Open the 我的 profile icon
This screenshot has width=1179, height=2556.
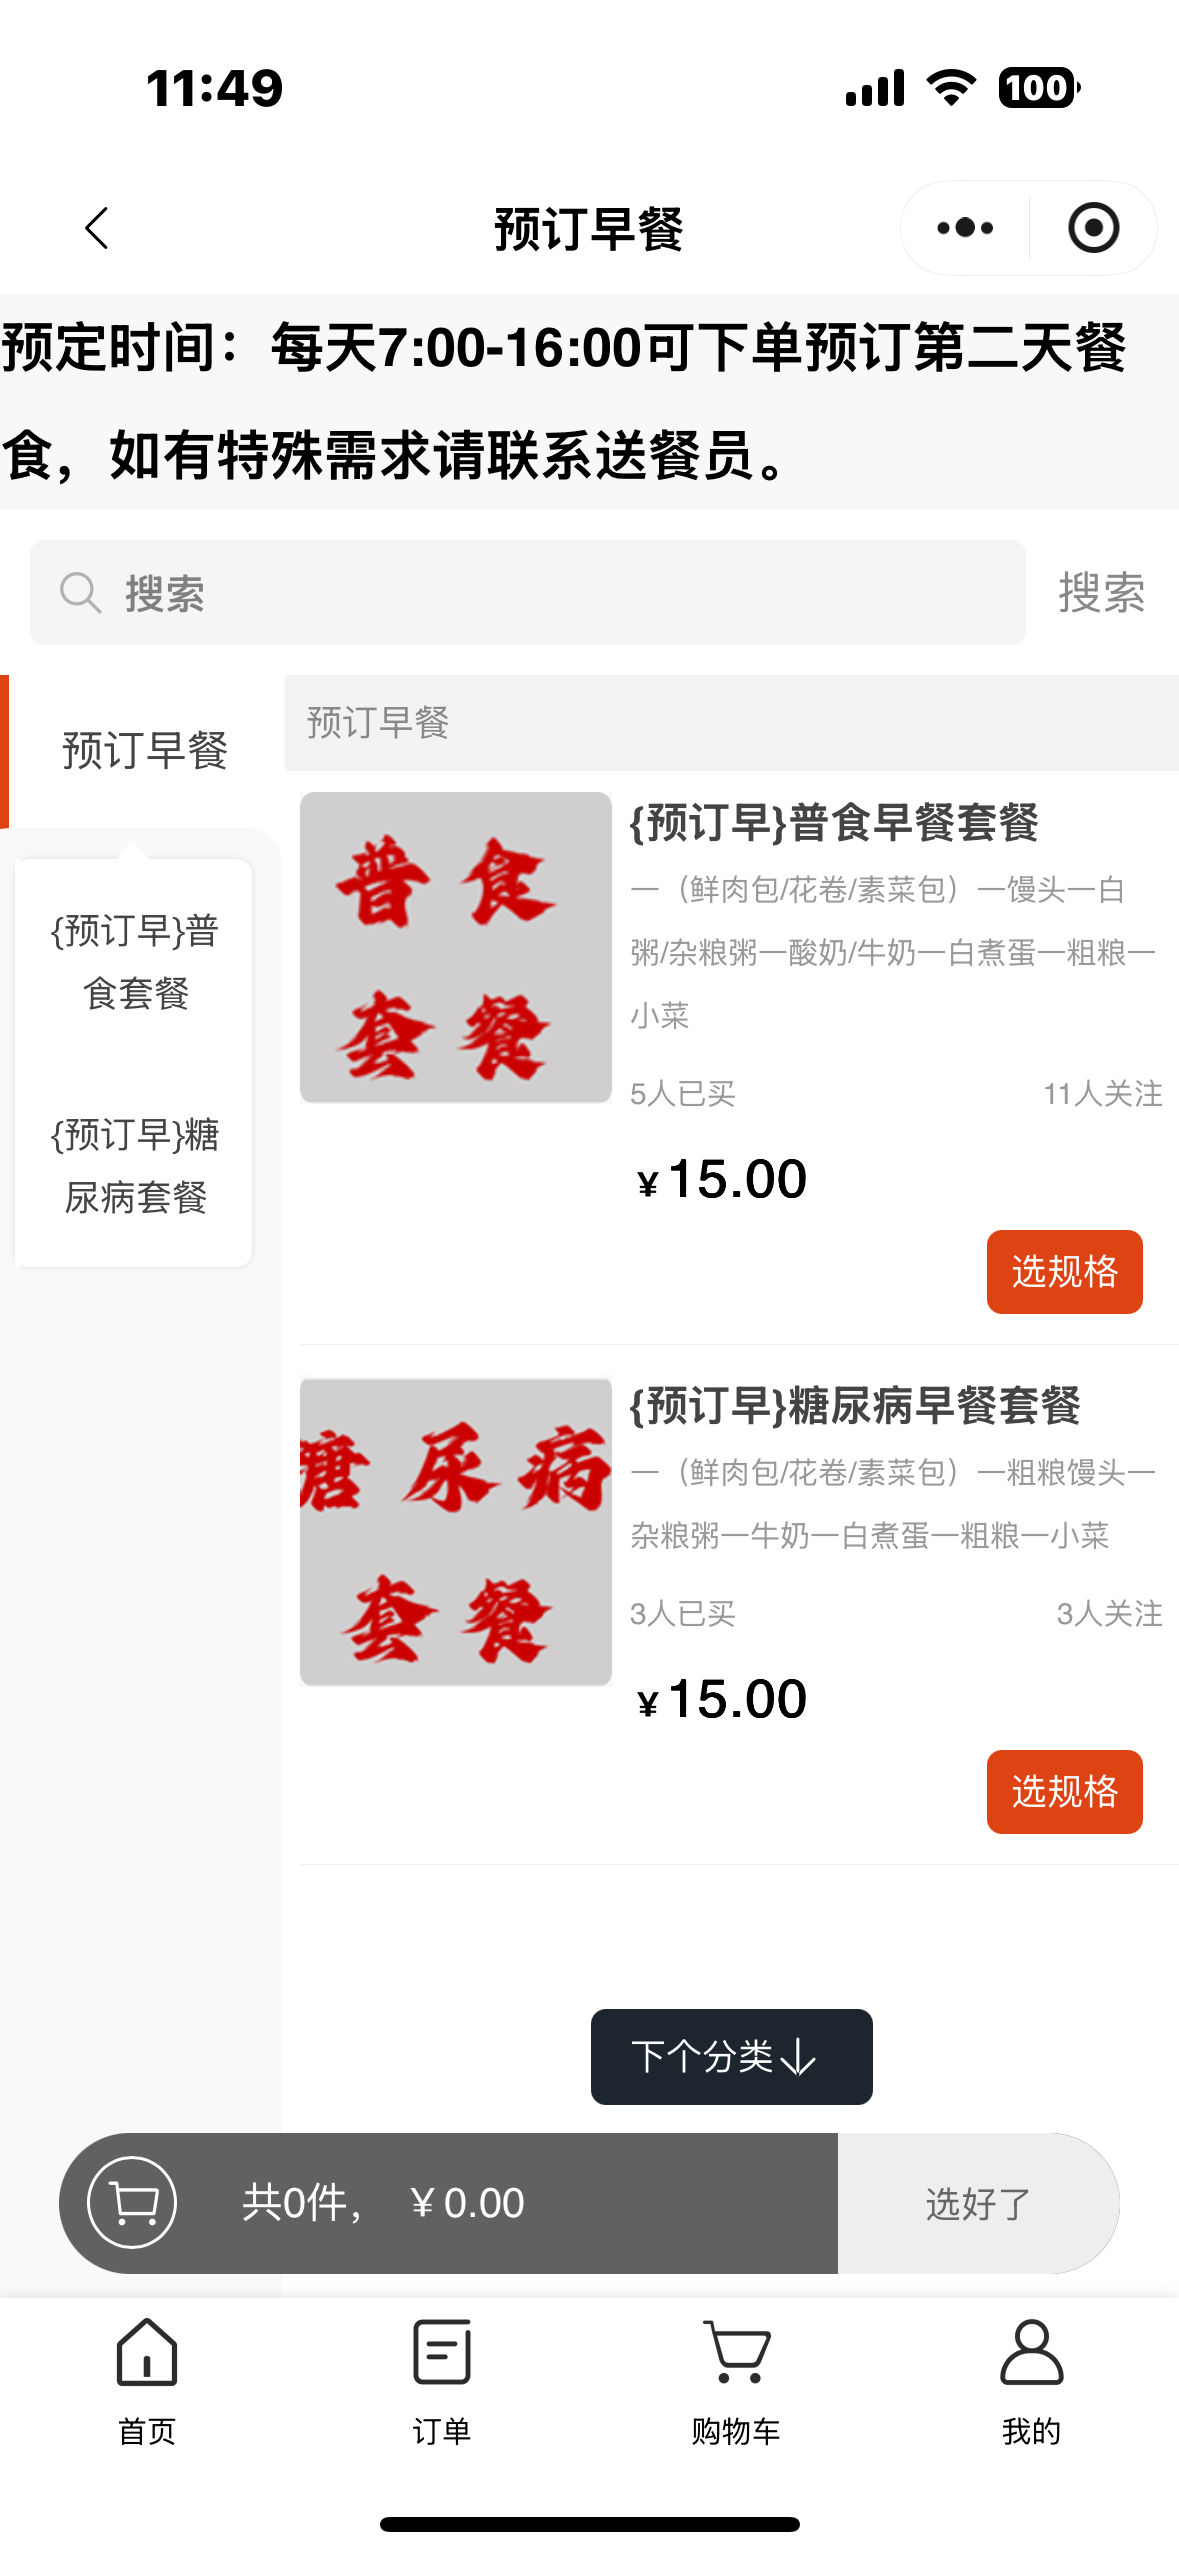click(1031, 2353)
